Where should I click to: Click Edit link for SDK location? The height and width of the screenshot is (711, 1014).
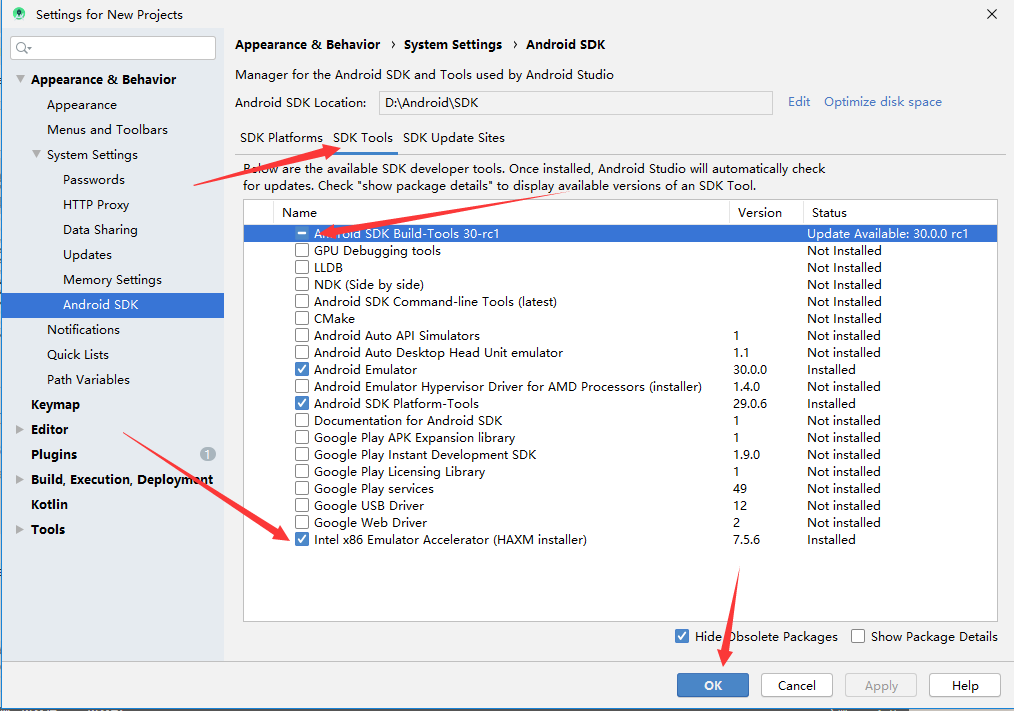pyautogui.click(x=799, y=102)
